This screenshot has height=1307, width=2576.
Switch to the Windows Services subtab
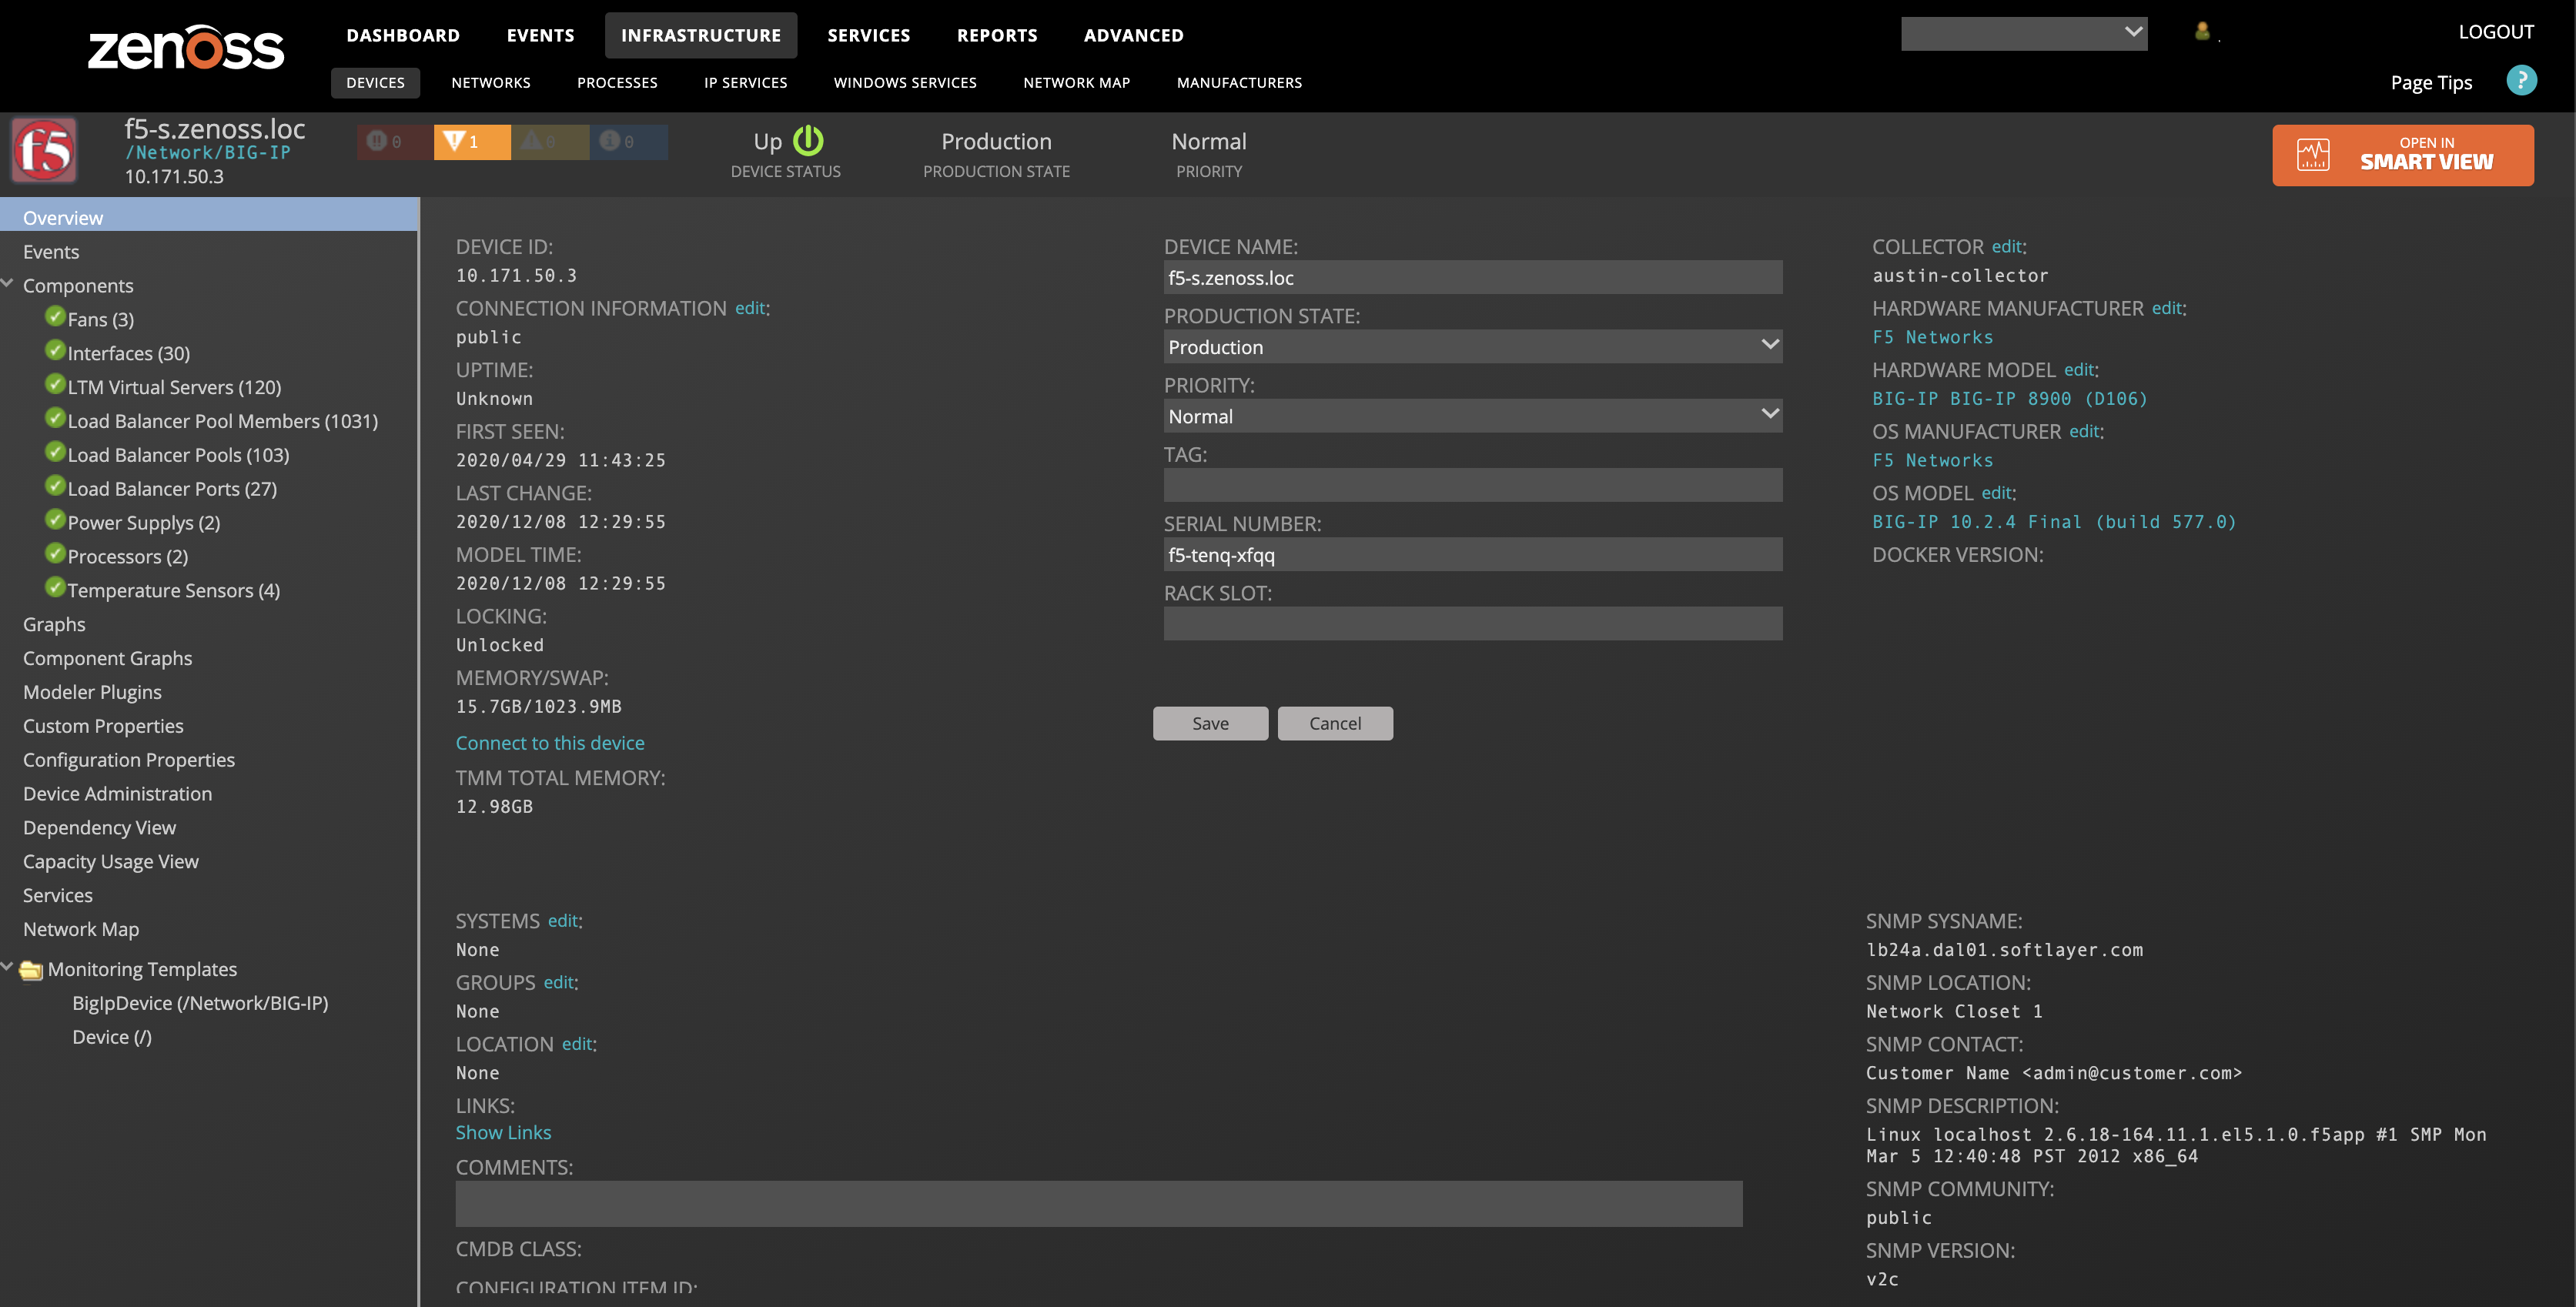pyautogui.click(x=905, y=82)
